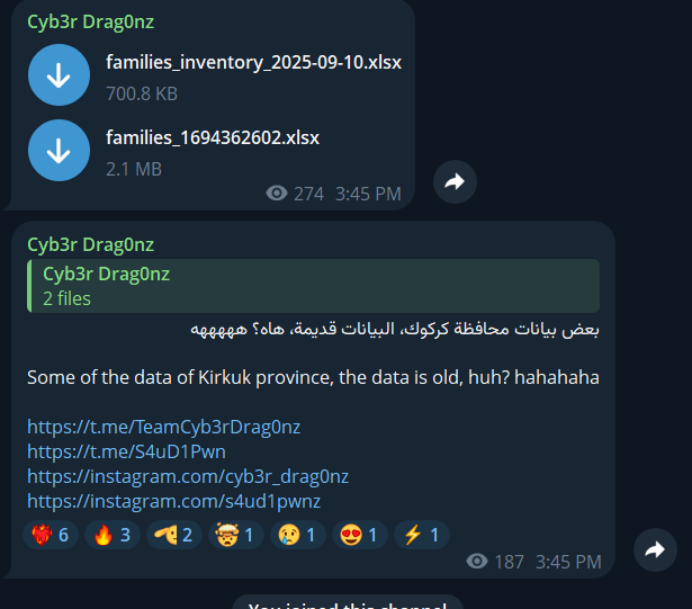Toggle the heart-on-fire reaction

[50, 535]
